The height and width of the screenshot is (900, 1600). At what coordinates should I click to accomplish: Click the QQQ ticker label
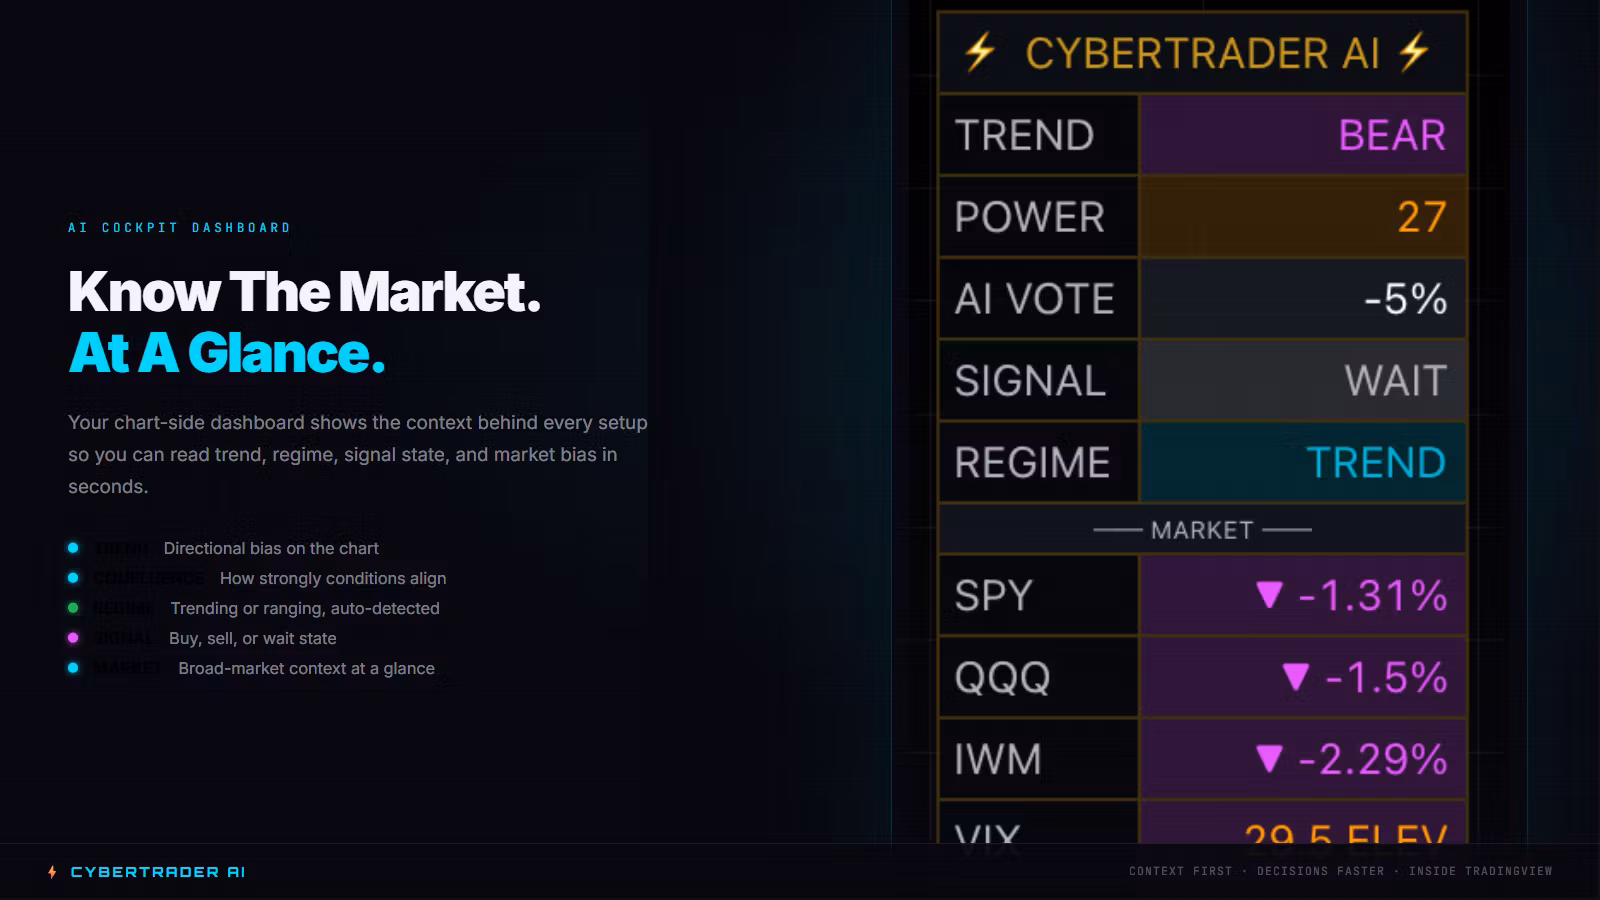click(1002, 678)
